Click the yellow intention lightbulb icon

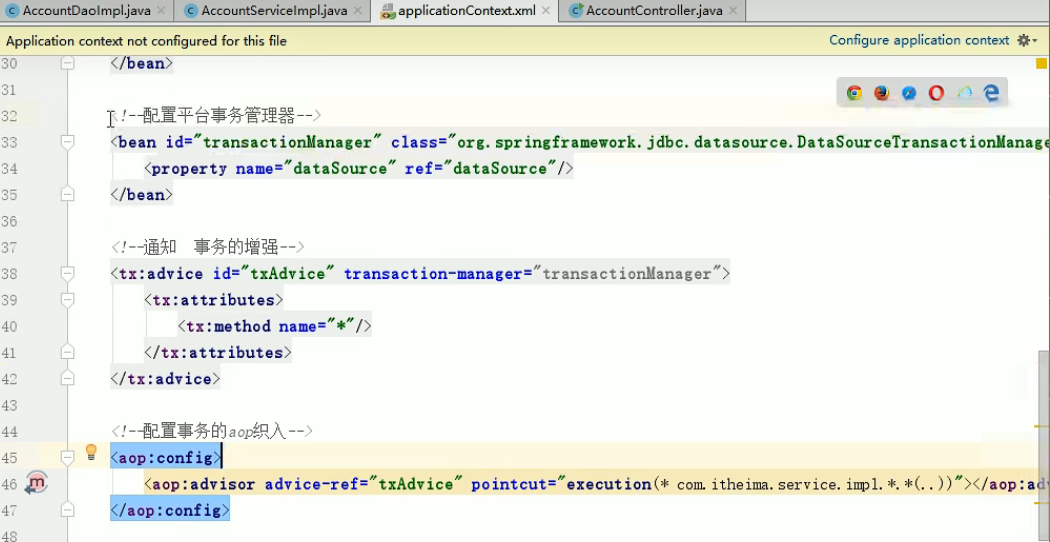91,453
